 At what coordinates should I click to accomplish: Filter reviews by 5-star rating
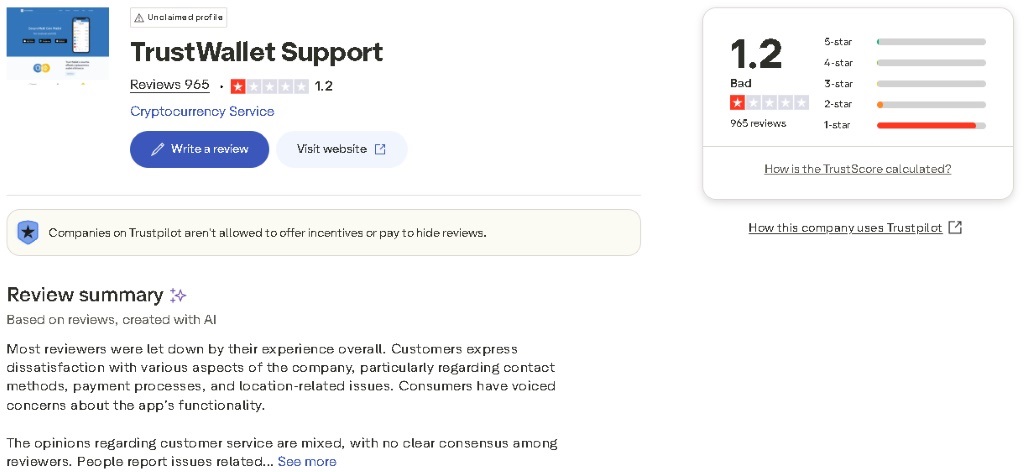pyautogui.click(x=905, y=42)
